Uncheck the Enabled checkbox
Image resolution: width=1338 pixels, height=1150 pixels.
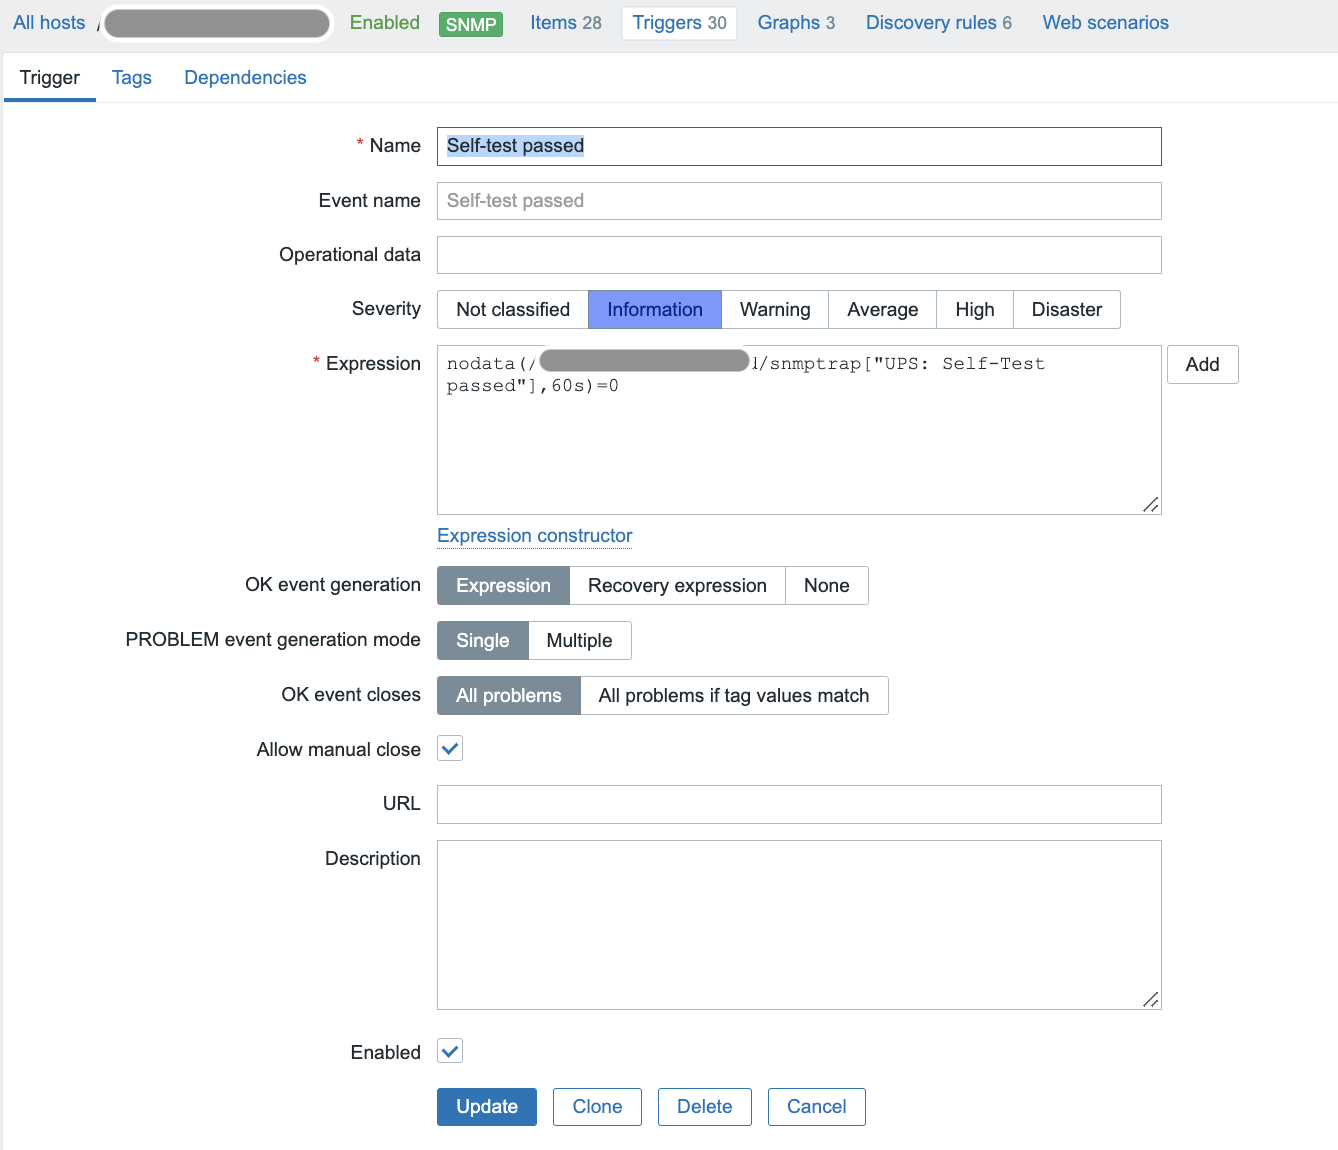pyautogui.click(x=450, y=1052)
